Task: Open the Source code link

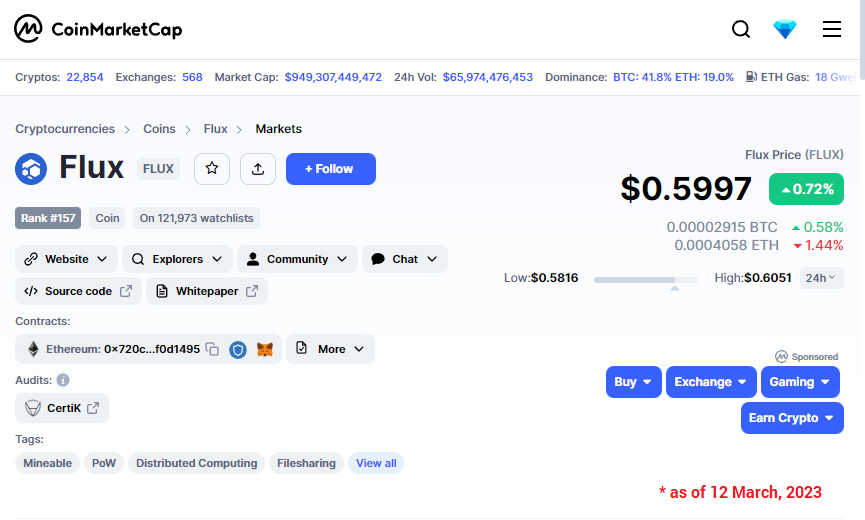Action: click(x=78, y=291)
